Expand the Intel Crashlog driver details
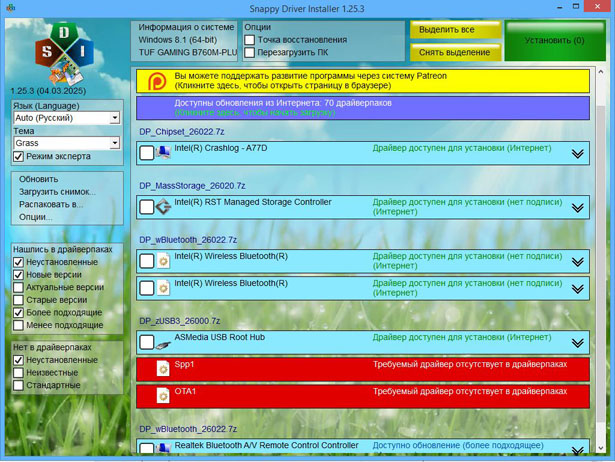This screenshot has height=462, width=615. pos(577,153)
